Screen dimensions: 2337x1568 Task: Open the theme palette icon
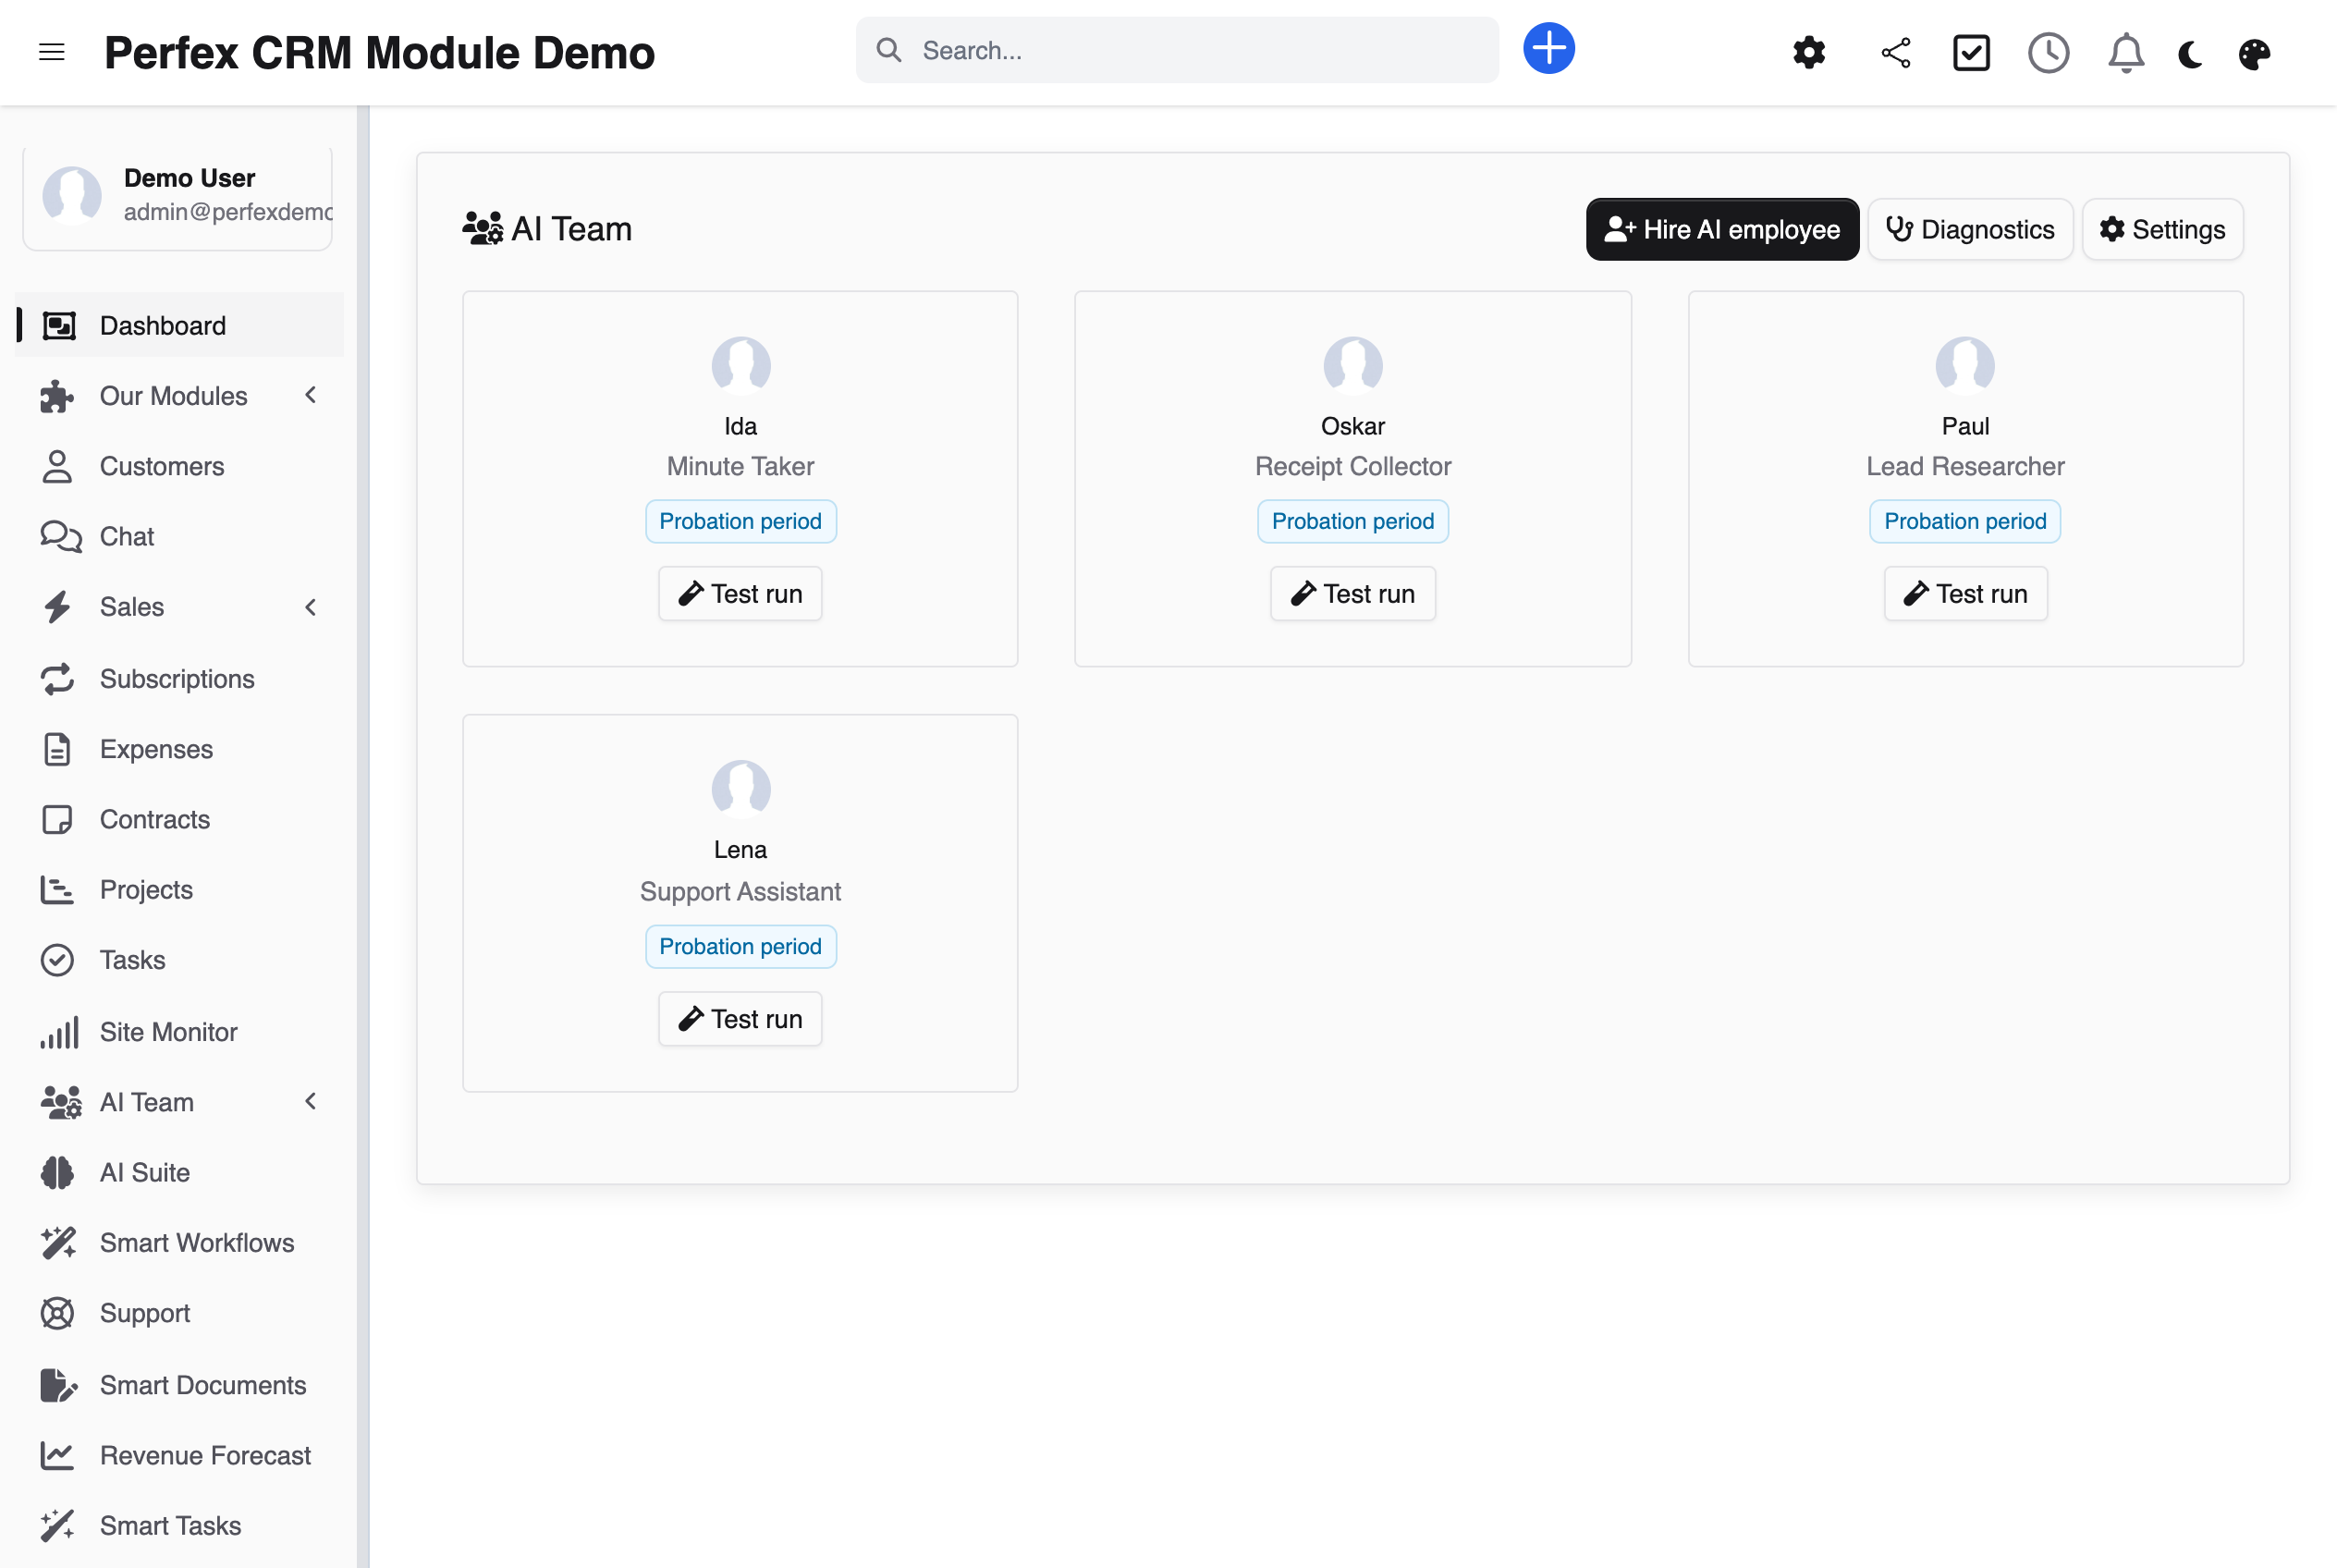pyautogui.click(x=2254, y=53)
